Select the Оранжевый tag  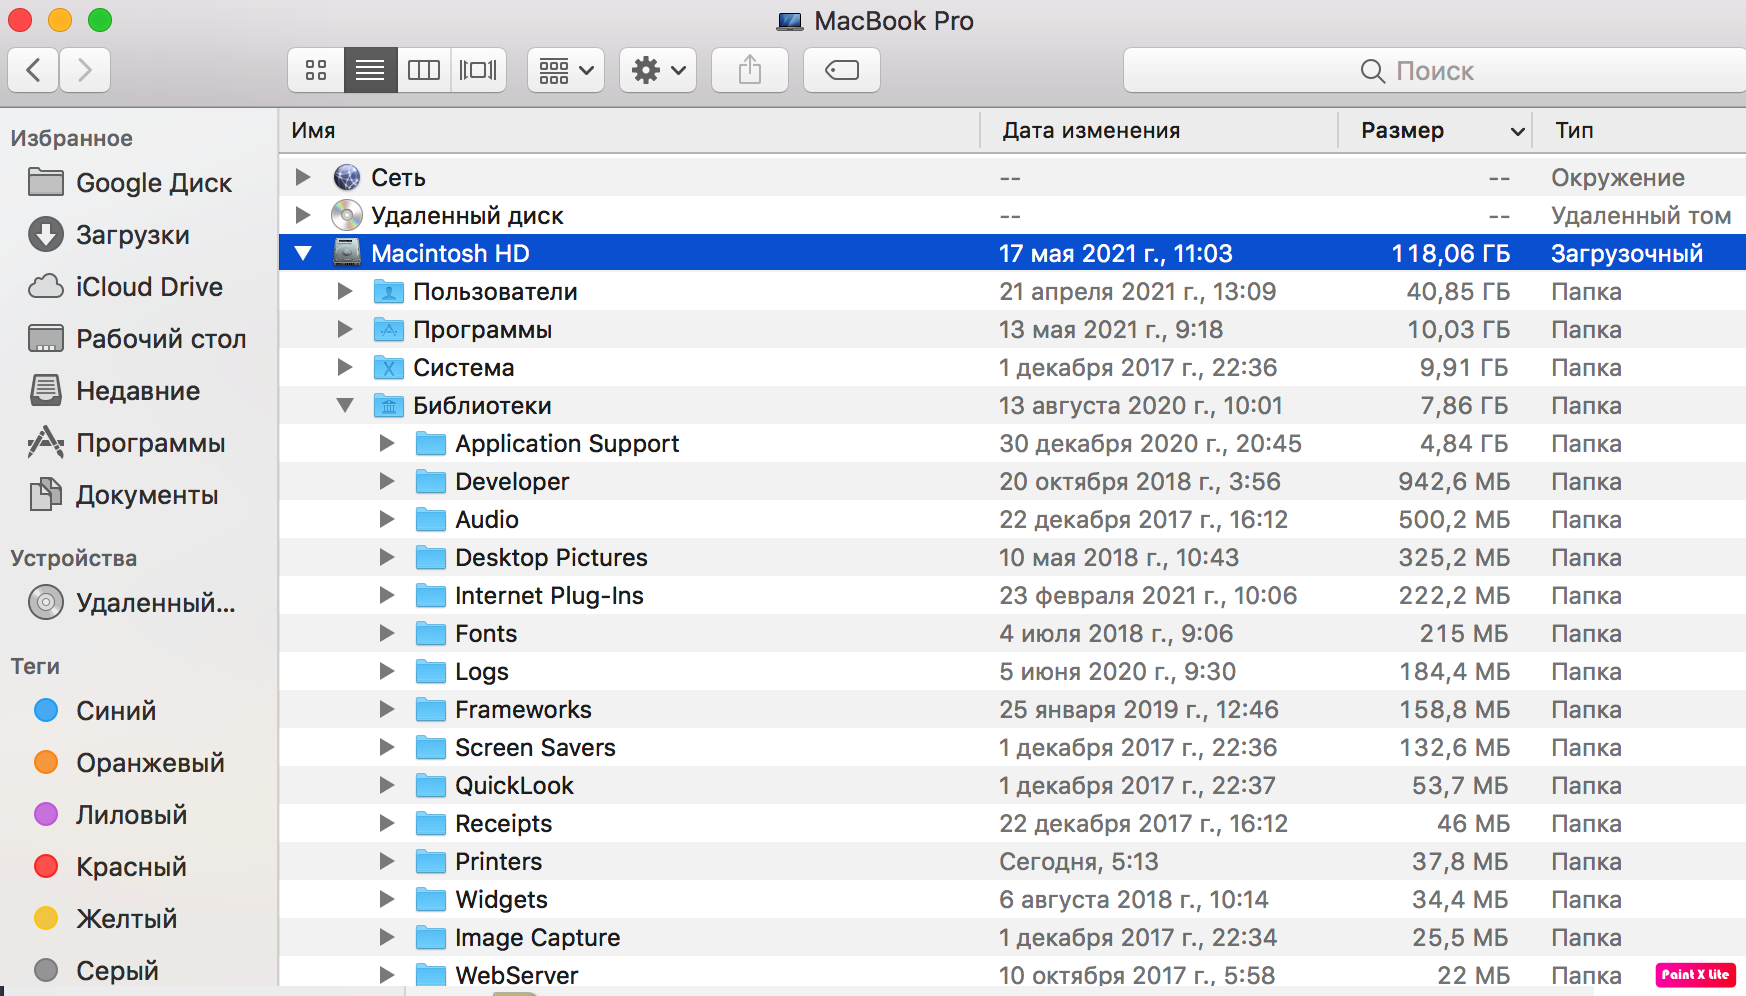point(130,763)
